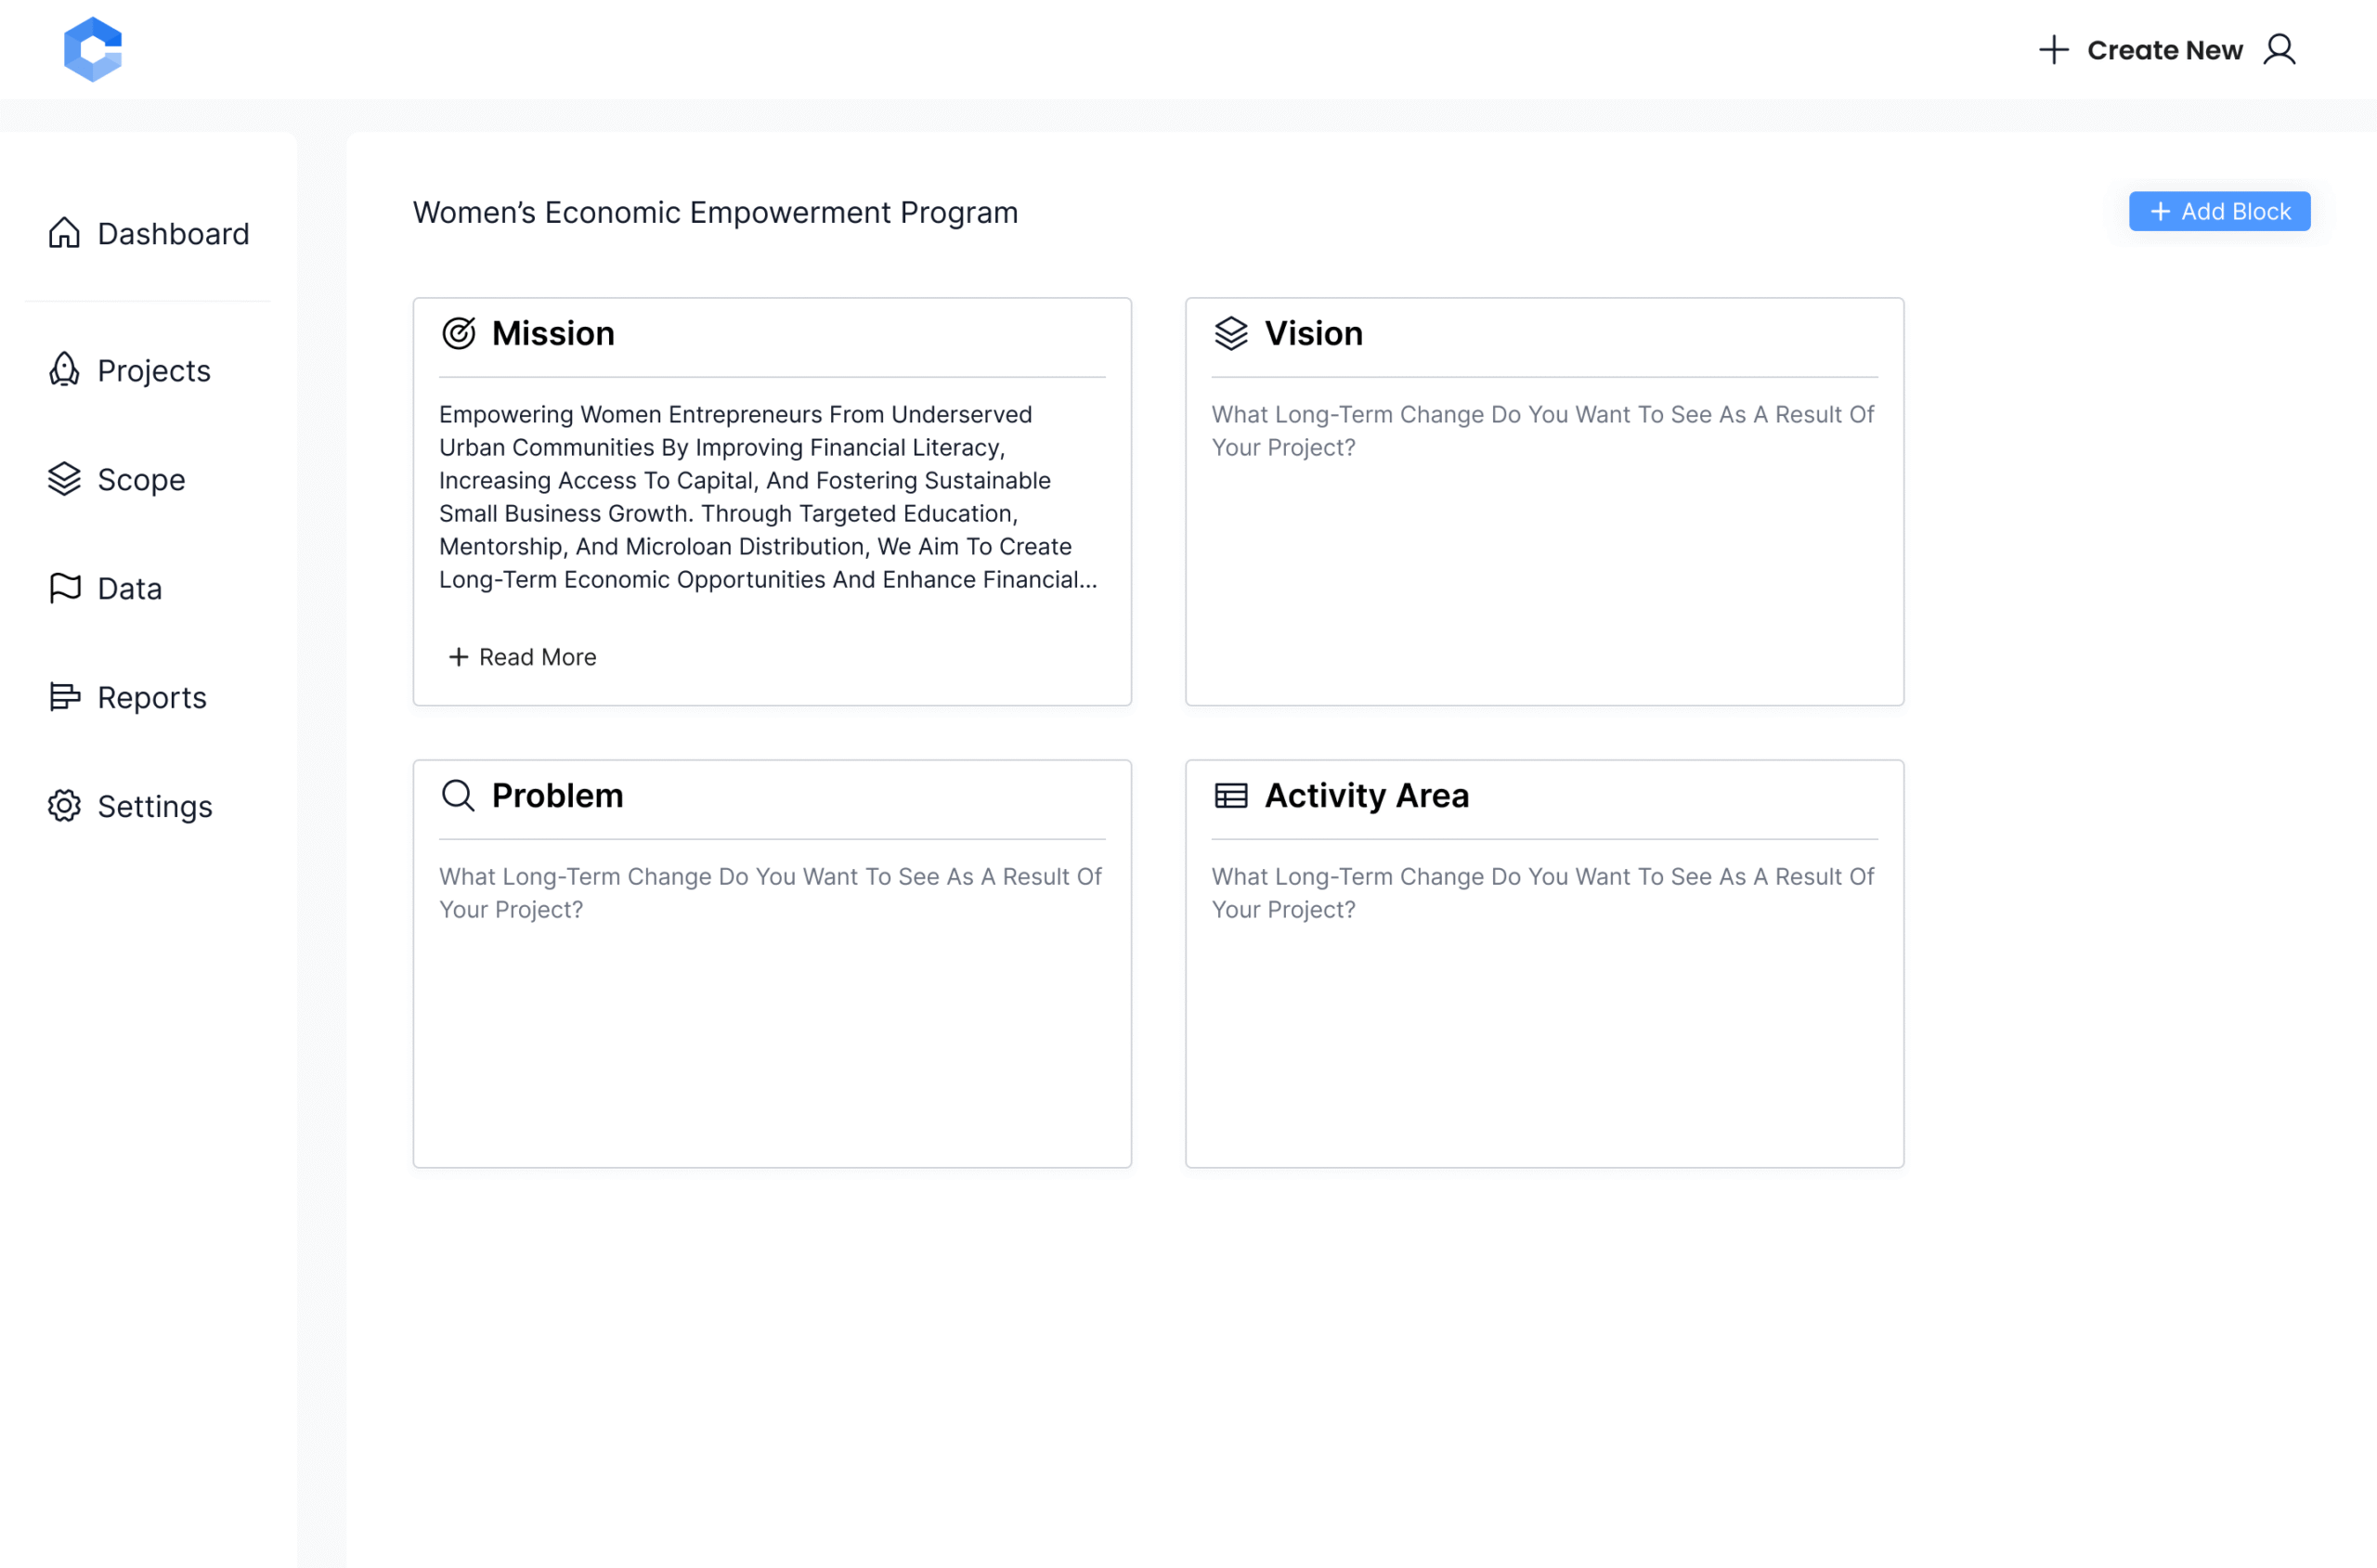
Task: Open the Projects menu item
Action: [130, 370]
